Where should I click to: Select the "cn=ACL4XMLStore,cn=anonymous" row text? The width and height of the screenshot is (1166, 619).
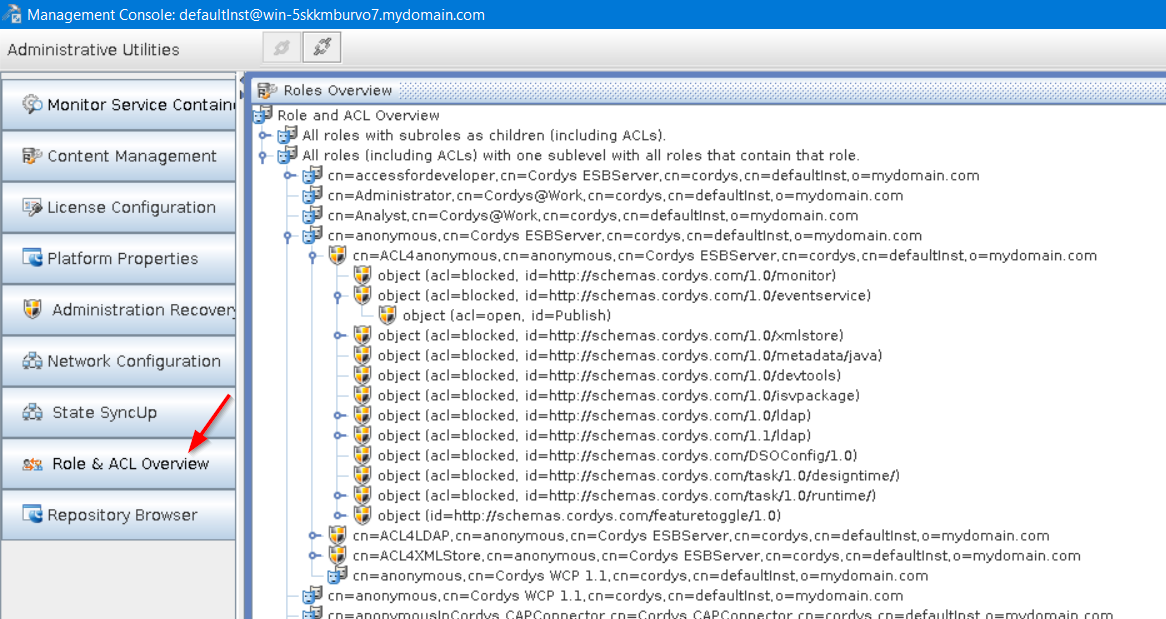[717, 556]
